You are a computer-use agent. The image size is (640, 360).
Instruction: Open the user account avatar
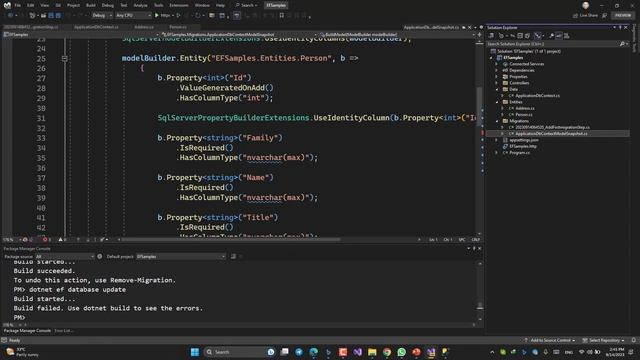[585, 5]
